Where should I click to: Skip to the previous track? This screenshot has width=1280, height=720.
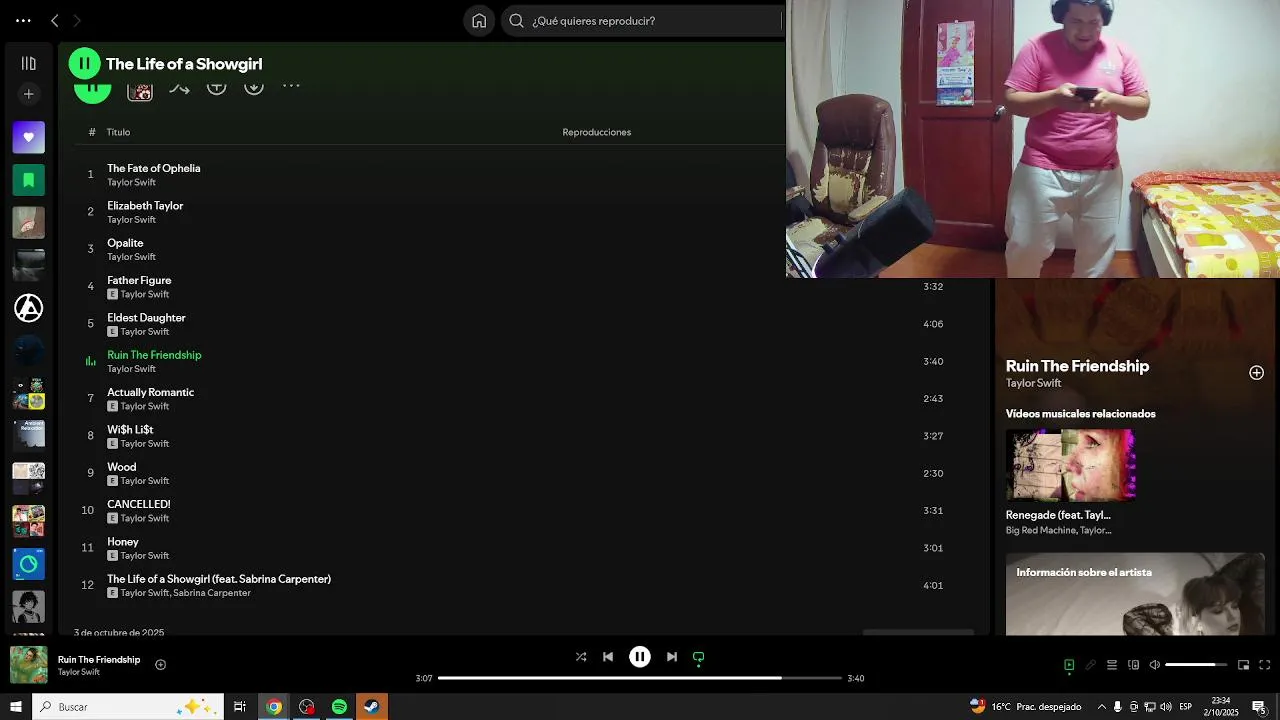click(608, 657)
